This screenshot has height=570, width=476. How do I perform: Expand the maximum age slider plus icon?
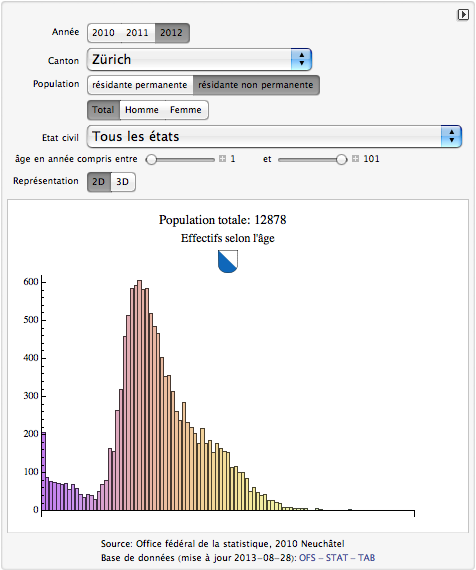(x=355, y=159)
